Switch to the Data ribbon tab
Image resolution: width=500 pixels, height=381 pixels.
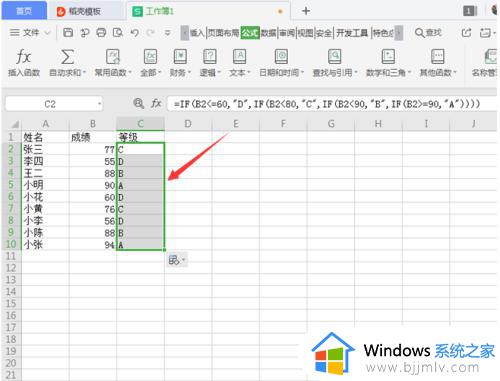point(268,33)
